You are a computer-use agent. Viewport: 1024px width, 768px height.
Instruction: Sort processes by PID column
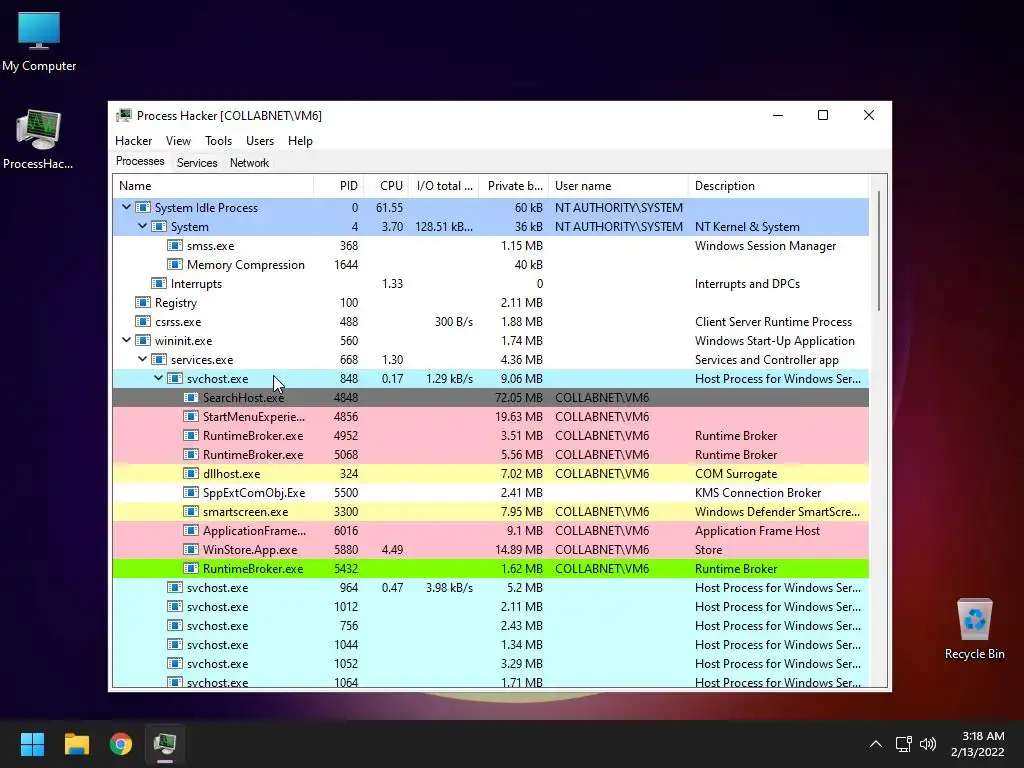338,186
